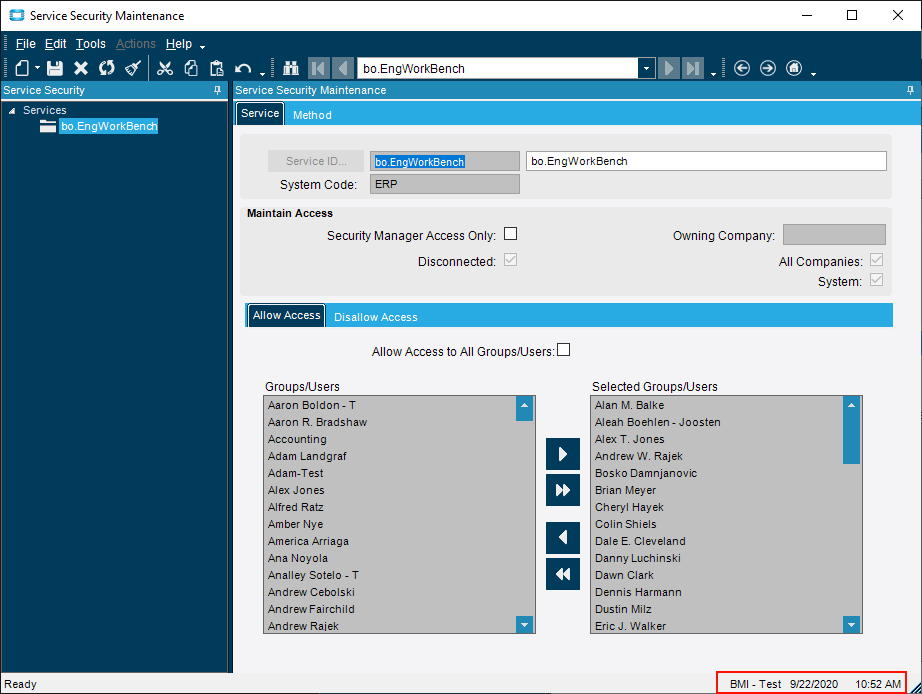Click the Delete X toolbar icon

(81, 68)
